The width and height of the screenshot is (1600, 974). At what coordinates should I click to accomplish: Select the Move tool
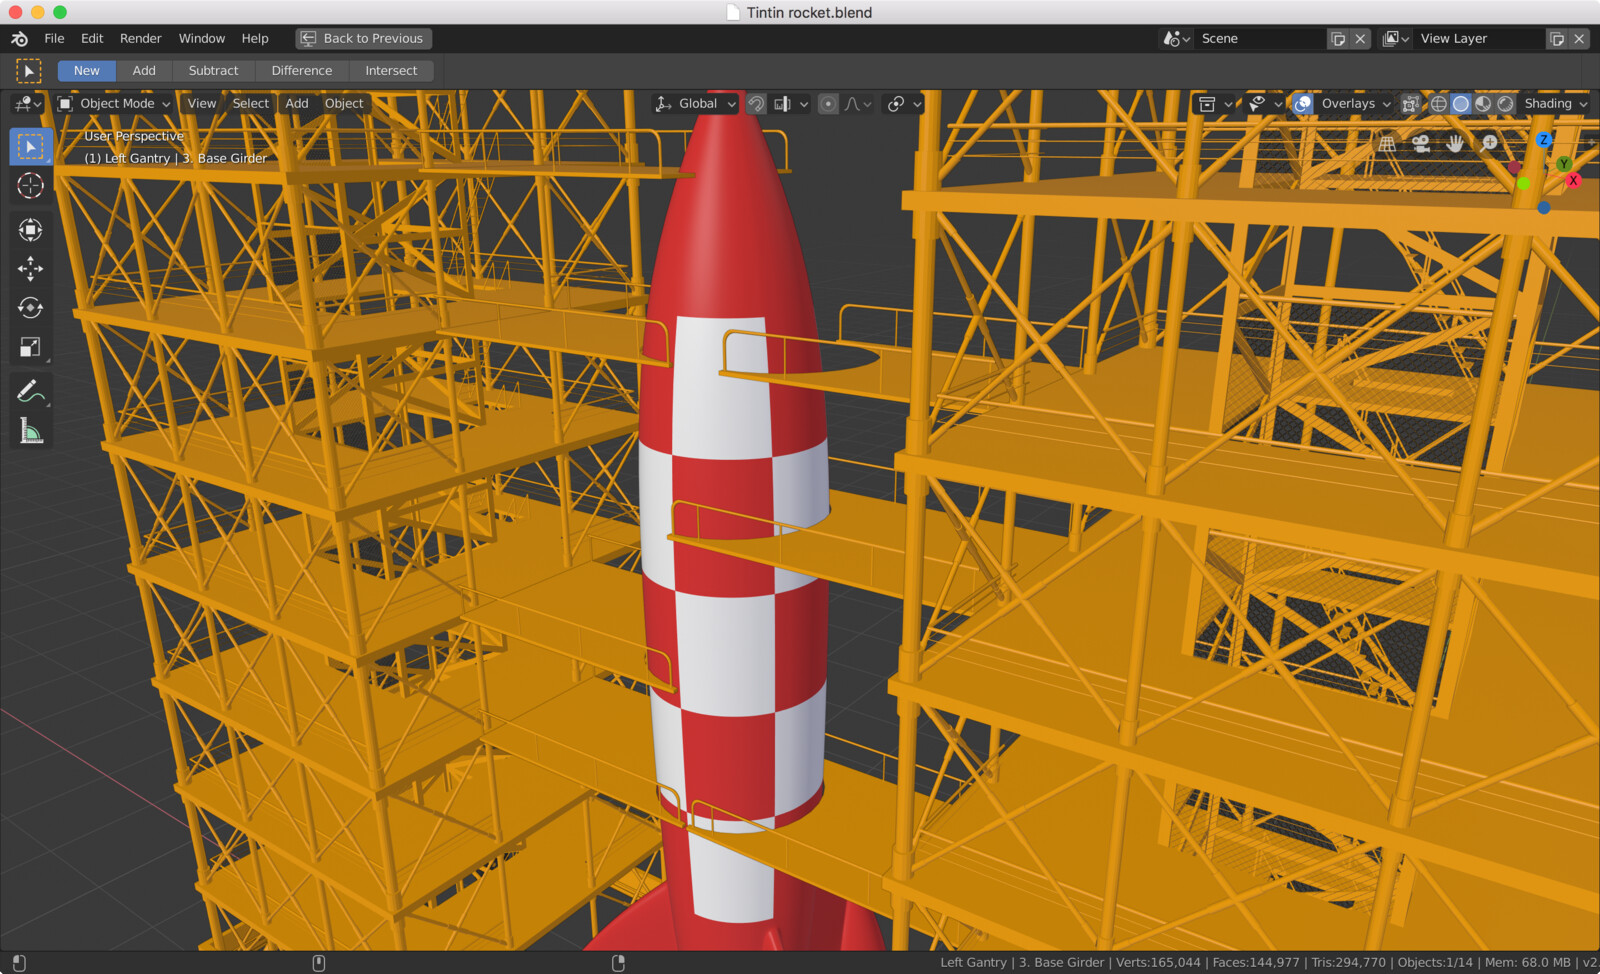(x=31, y=269)
